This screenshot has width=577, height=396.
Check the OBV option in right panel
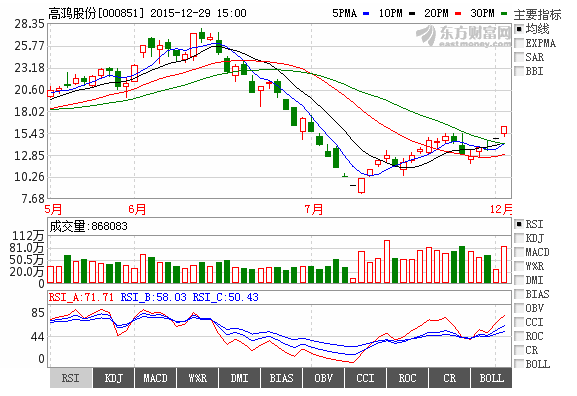point(519,308)
